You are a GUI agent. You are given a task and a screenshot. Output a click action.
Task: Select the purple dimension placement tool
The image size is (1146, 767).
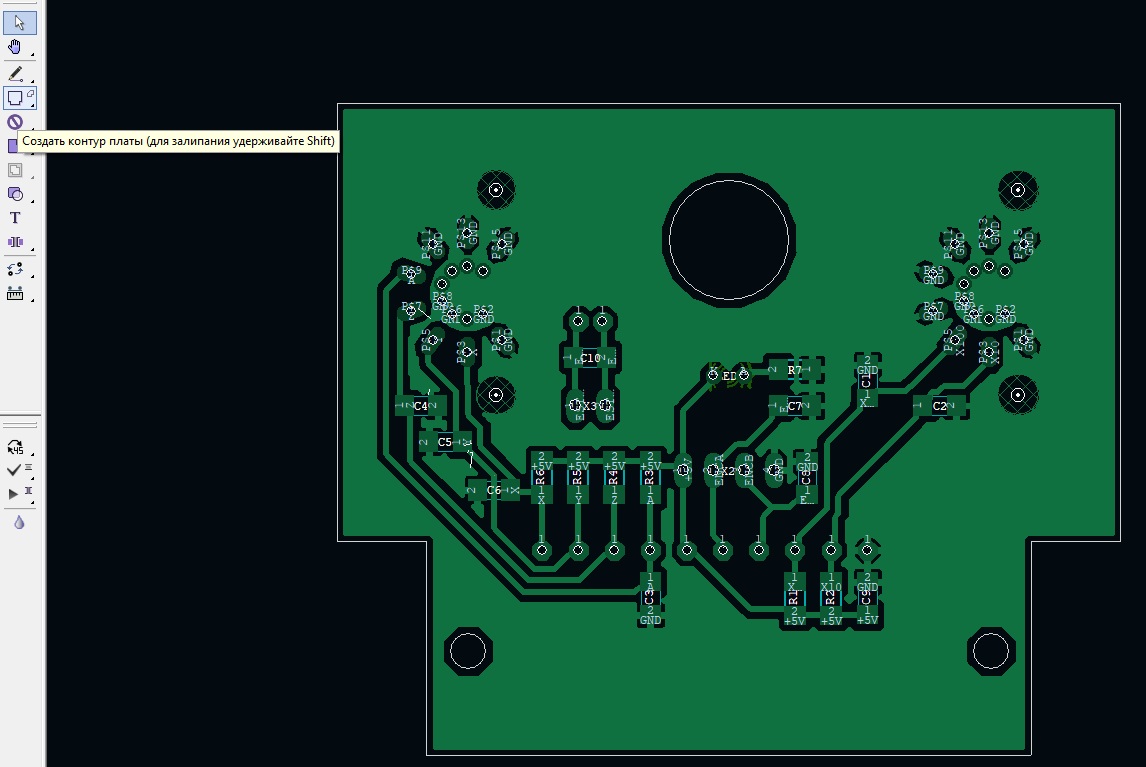[x=15, y=242]
